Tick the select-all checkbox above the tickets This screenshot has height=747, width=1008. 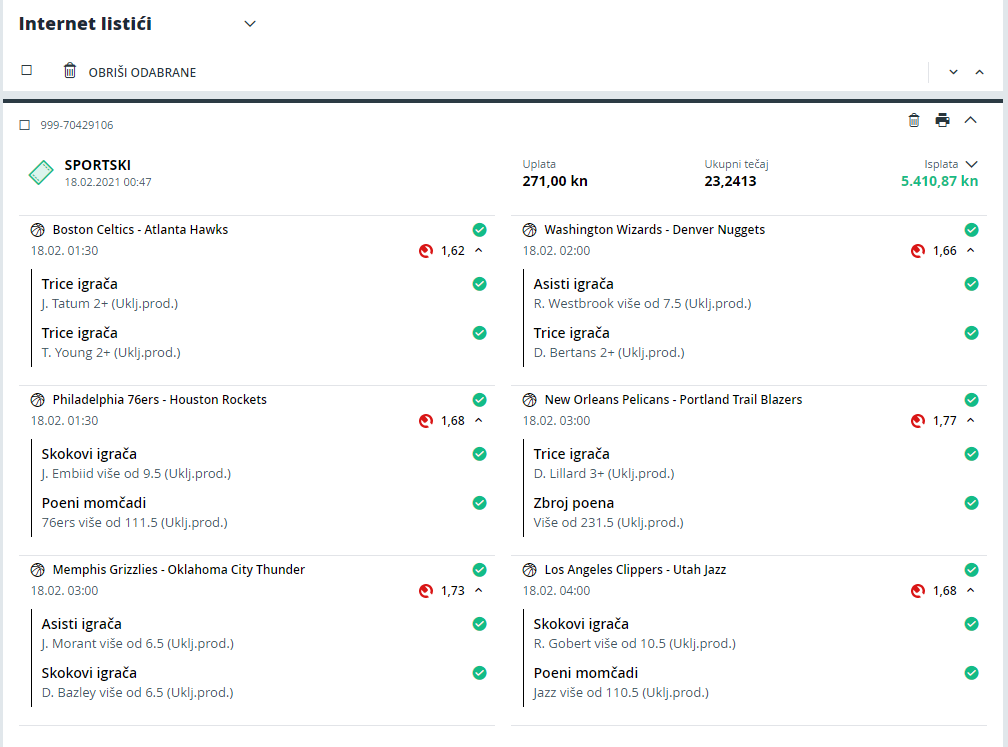(x=26, y=70)
